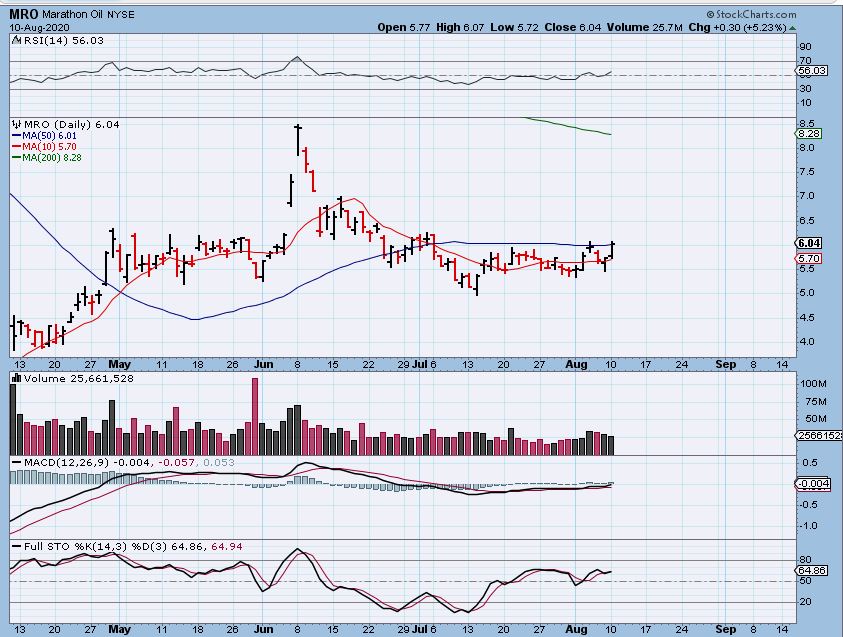The width and height of the screenshot is (843, 637).
Task: Click the 'Open 5.77' header value
Action: point(403,27)
